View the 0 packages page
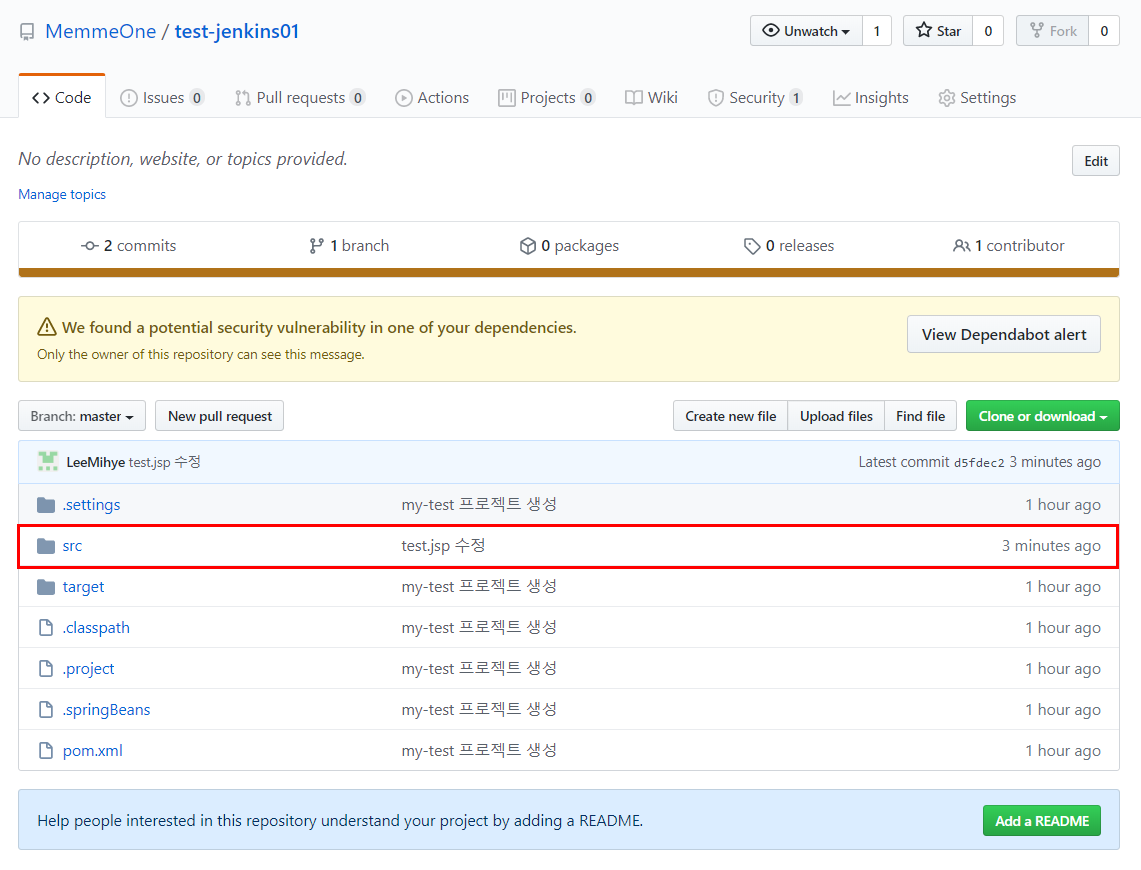The width and height of the screenshot is (1141, 870). 569,246
